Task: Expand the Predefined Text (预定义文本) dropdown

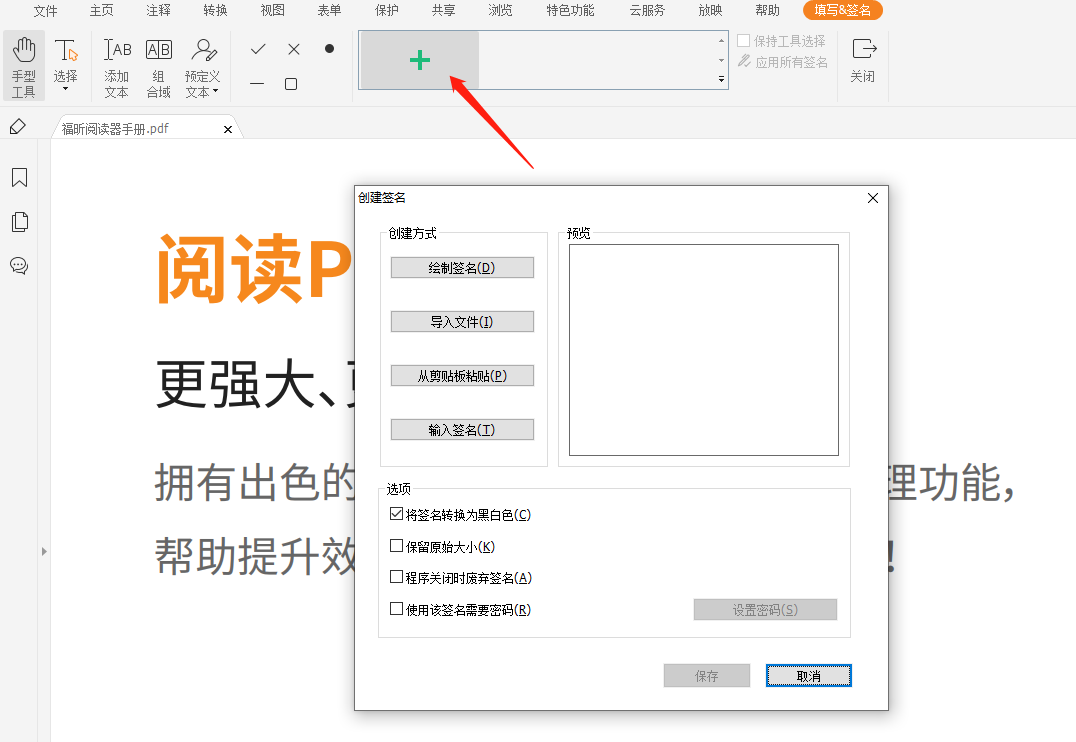Action: [x=202, y=92]
